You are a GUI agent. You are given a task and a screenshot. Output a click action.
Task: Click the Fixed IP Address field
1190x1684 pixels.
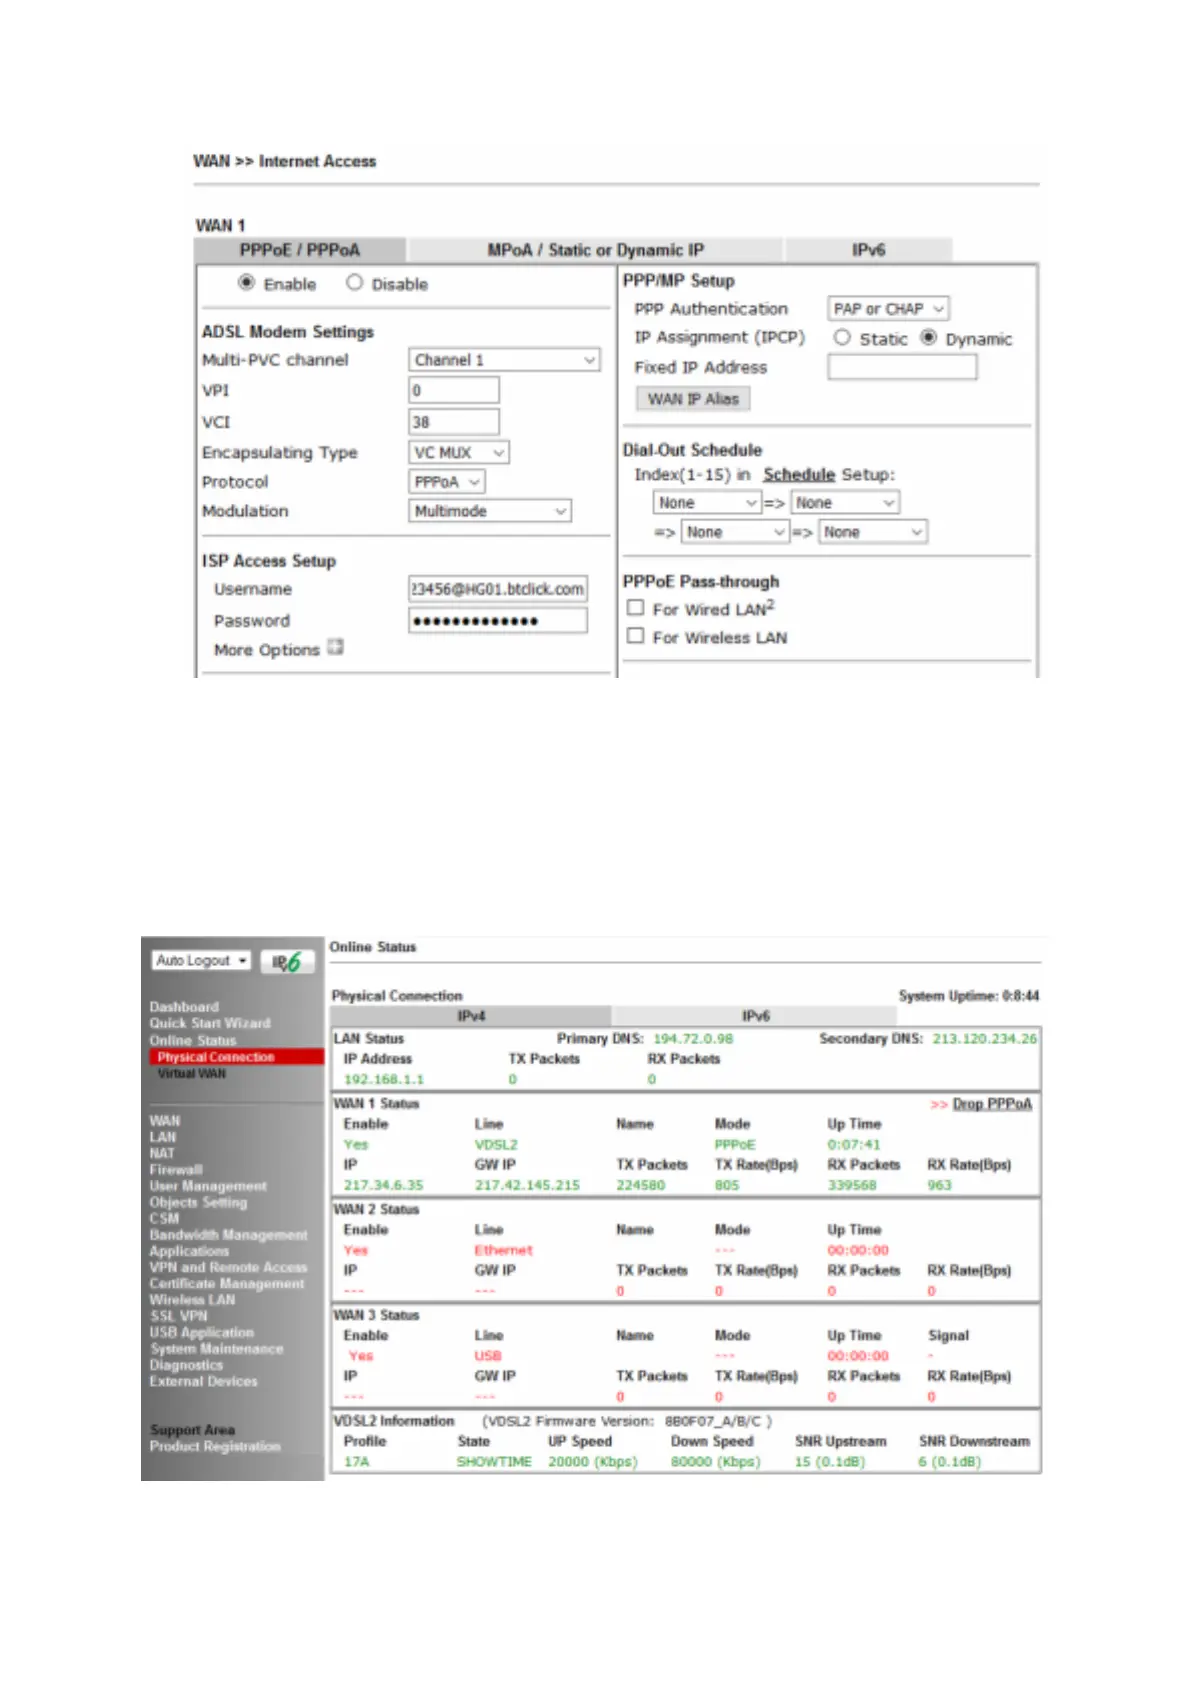(x=902, y=367)
